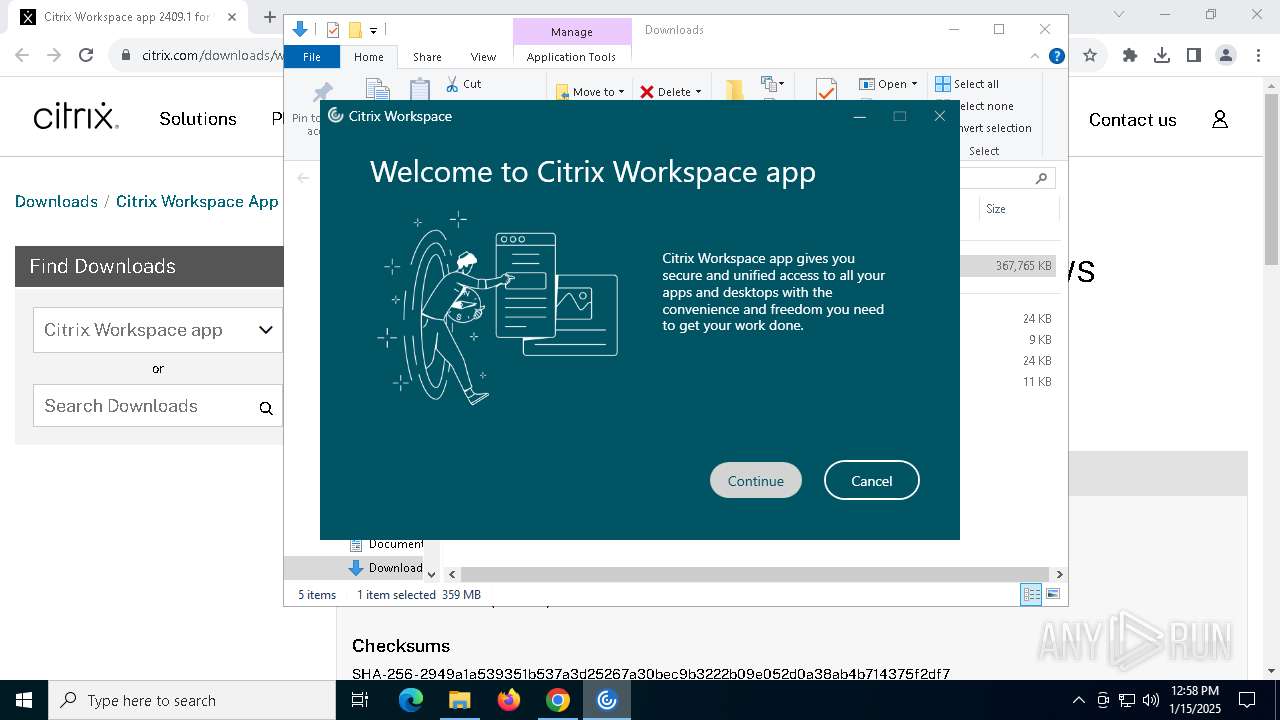Click search magnifier in Search Downloads
This screenshot has height=720, width=1280.
[266, 408]
